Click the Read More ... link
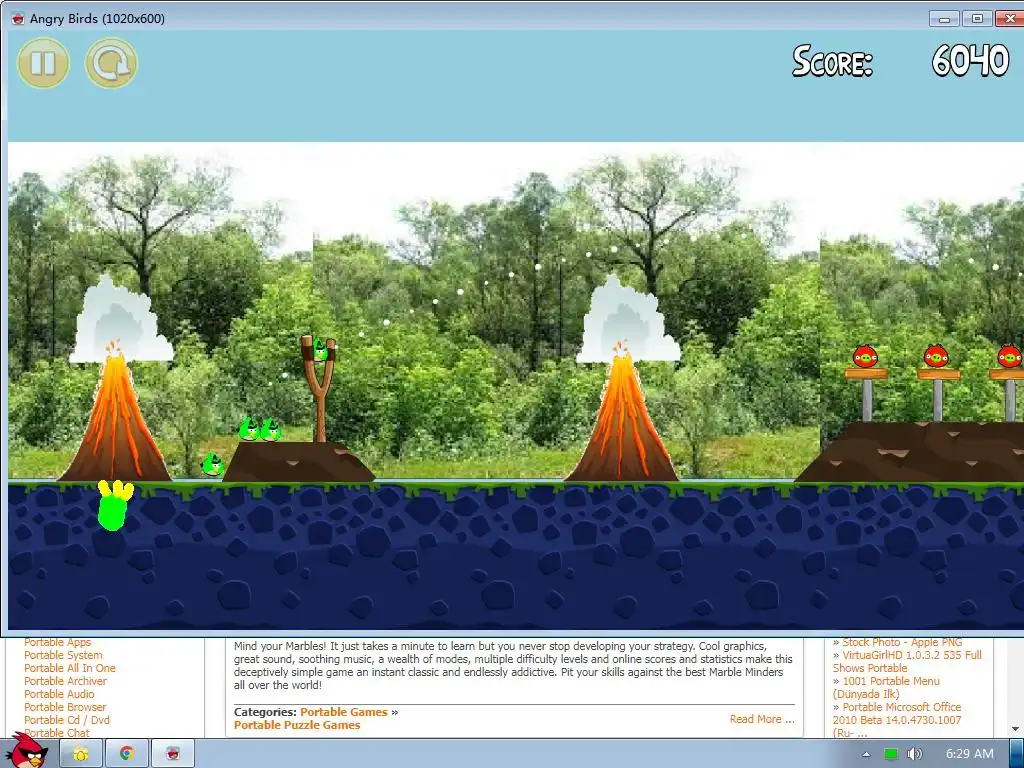1024x768 pixels. [762, 719]
